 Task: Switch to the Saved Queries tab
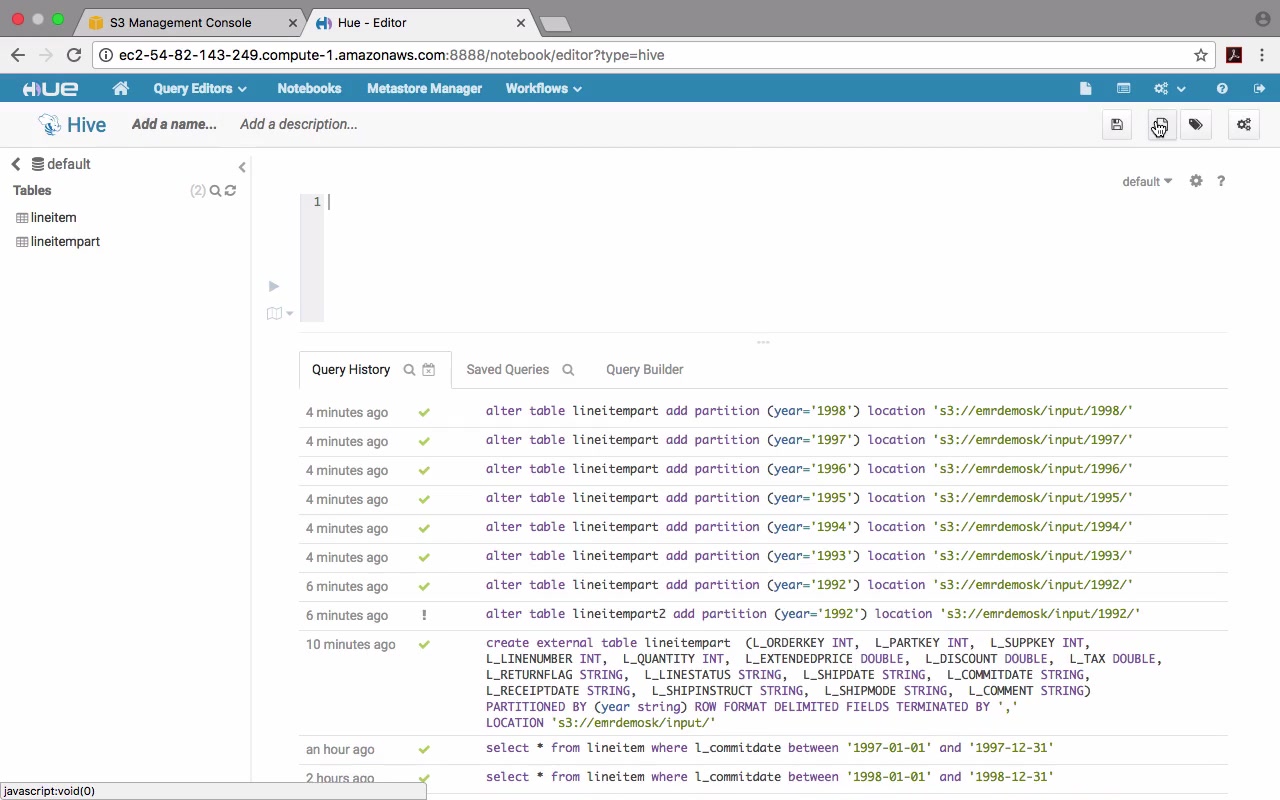(507, 370)
